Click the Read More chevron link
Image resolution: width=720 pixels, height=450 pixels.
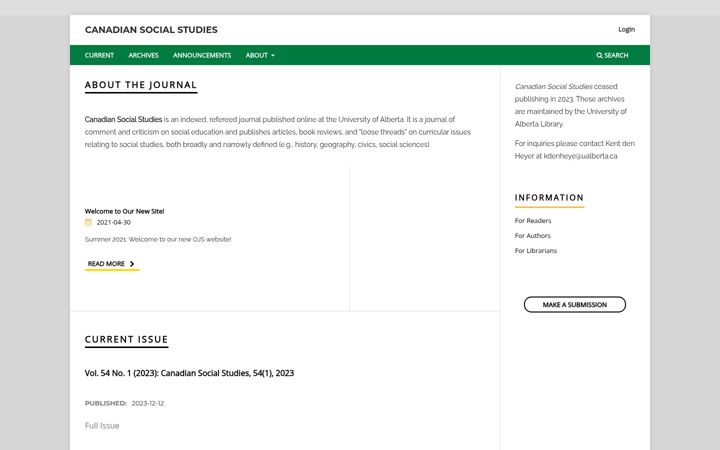point(112,264)
